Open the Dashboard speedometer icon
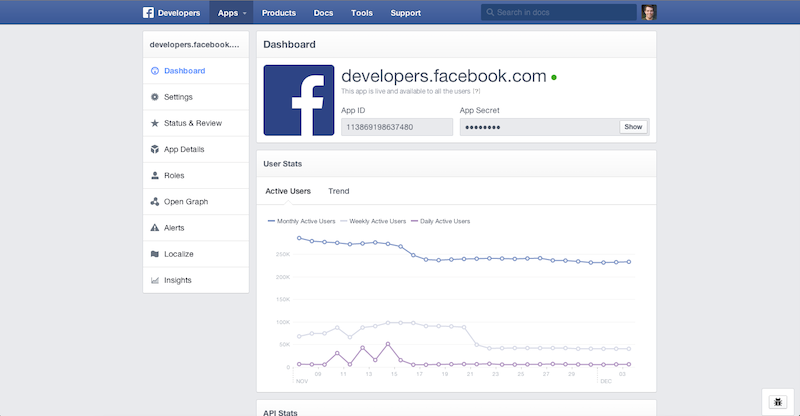Viewport: 800px width, 416px height. (x=155, y=71)
